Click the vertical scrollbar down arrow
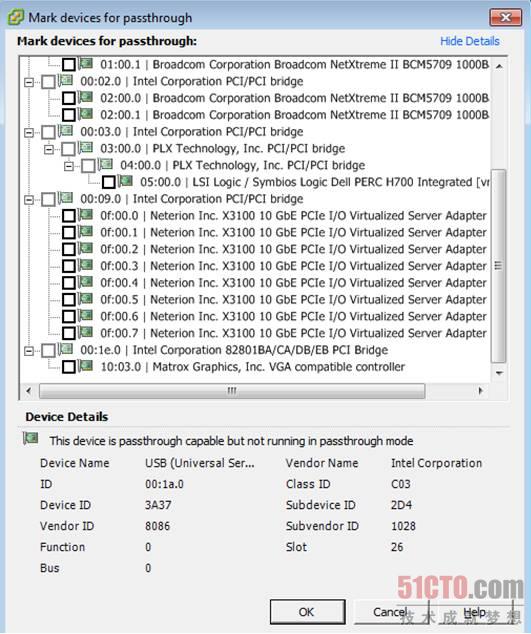 tap(499, 373)
